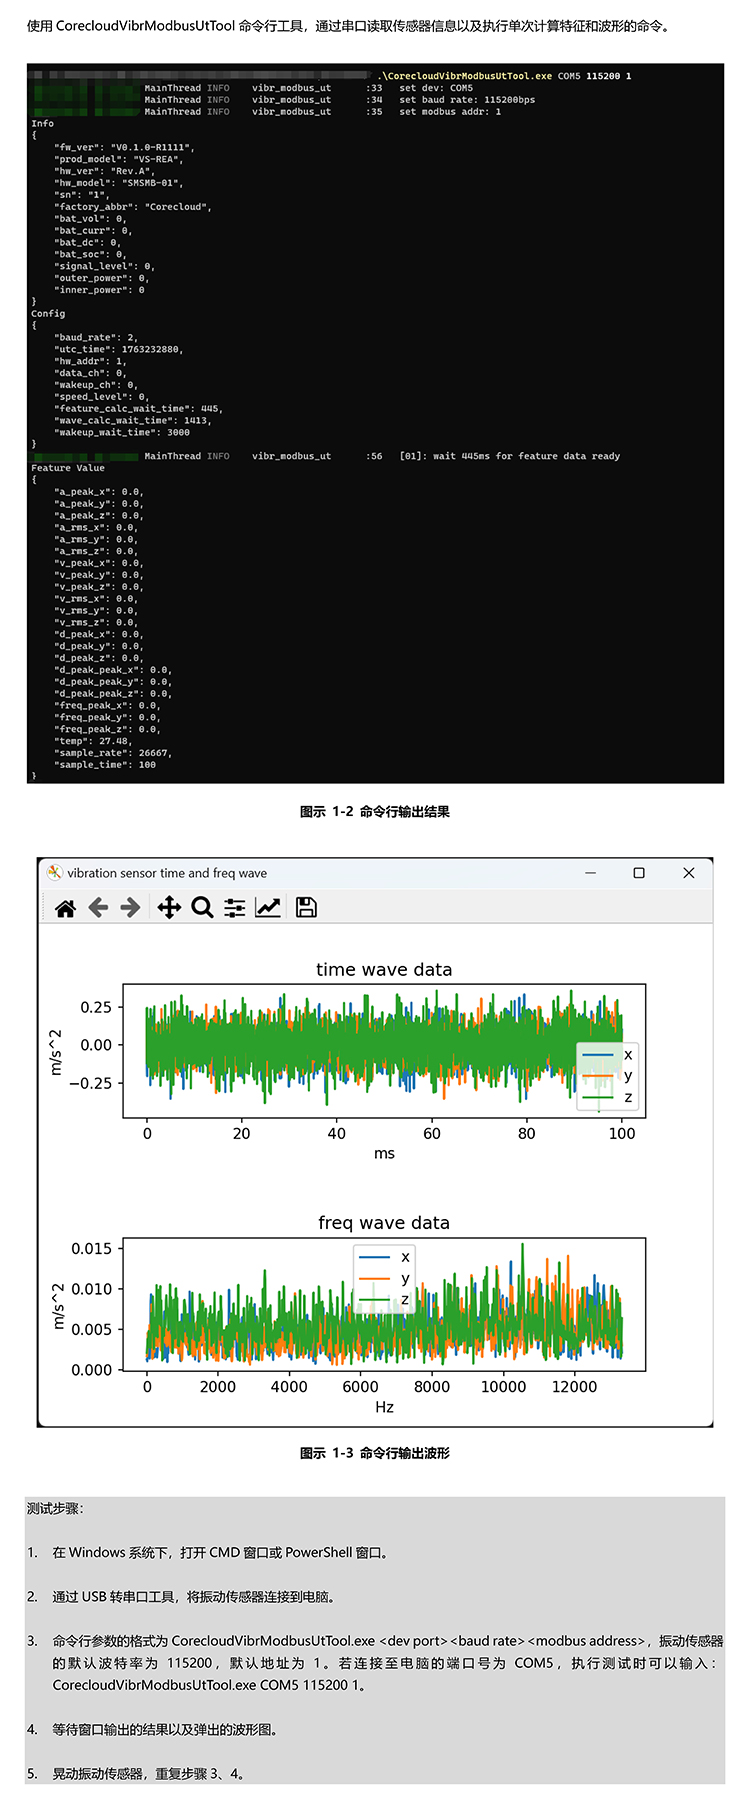
Task: Click the Back arrow to previous view
Action: click(98, 908)
